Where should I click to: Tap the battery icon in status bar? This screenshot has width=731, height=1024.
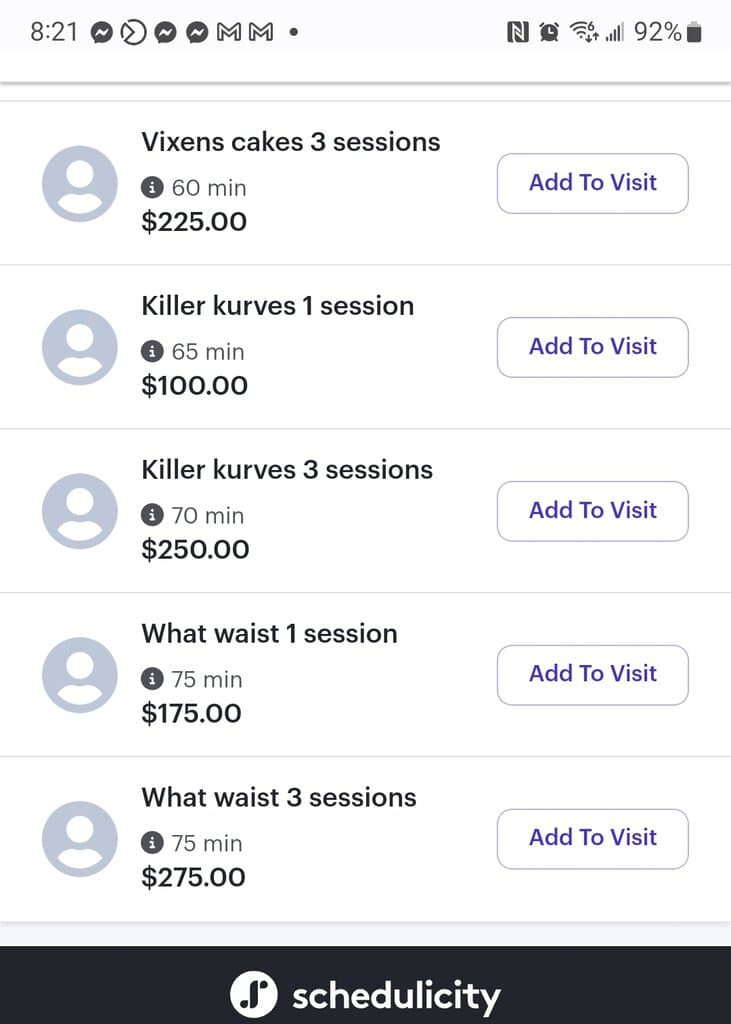(x=695, y=33)
